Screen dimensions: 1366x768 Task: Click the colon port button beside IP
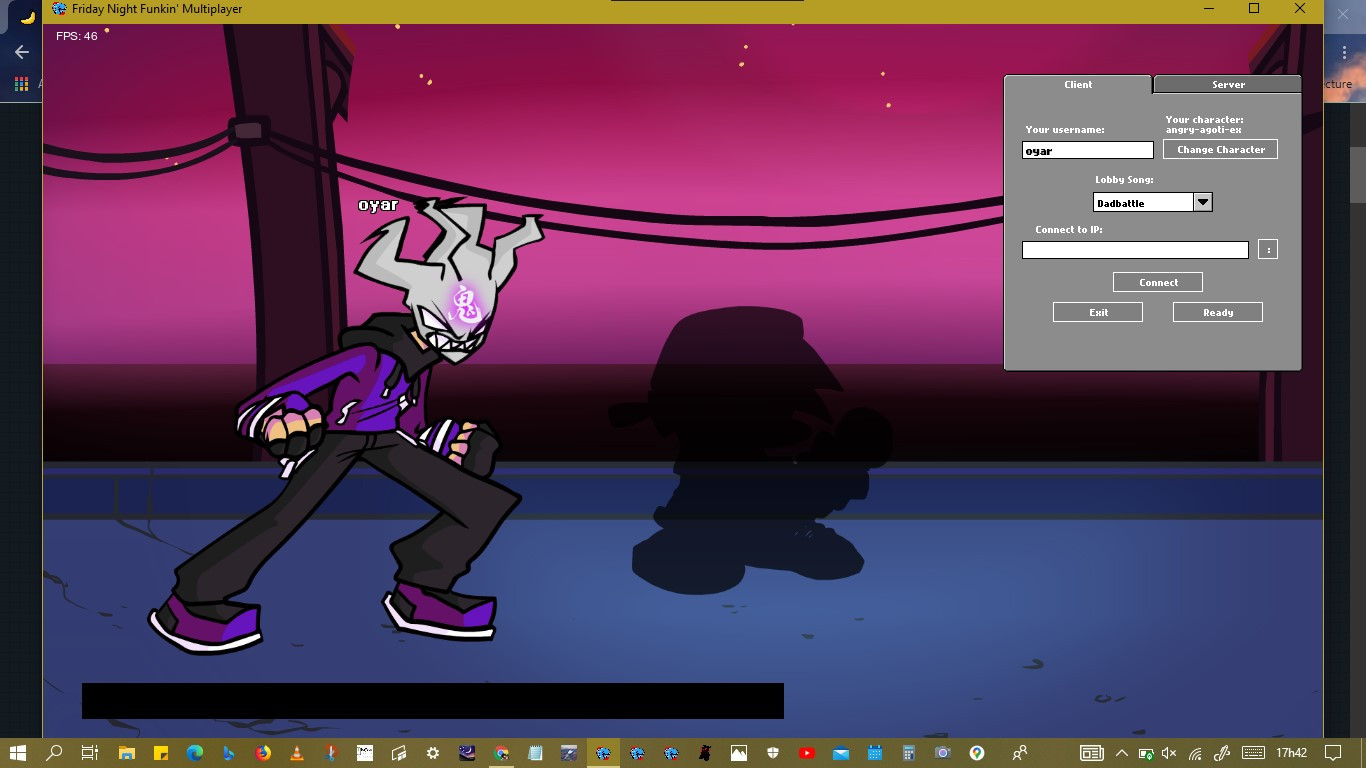point(1268,250)
